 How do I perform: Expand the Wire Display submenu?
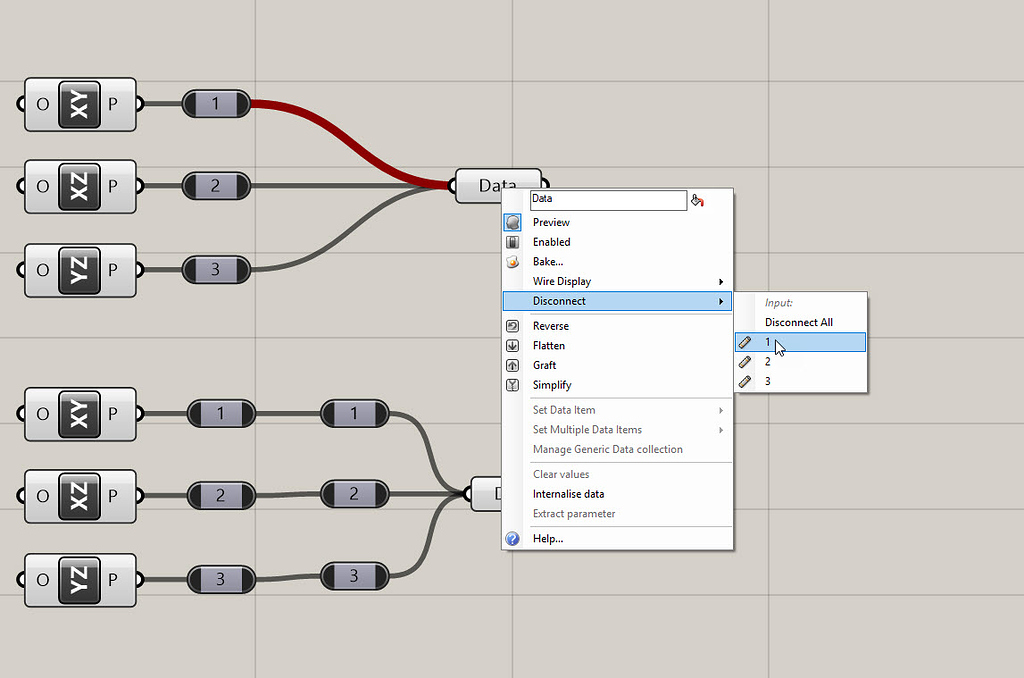tap(562, 281)
